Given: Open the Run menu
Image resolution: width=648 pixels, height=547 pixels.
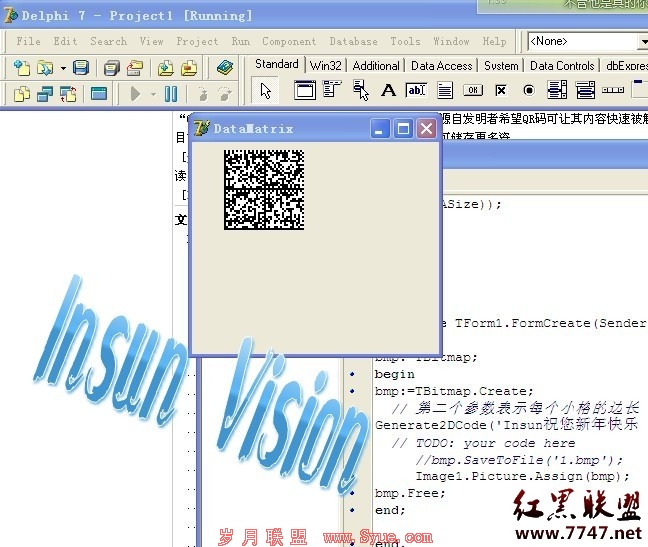Looking at the screenshot, I should (241, 41).
